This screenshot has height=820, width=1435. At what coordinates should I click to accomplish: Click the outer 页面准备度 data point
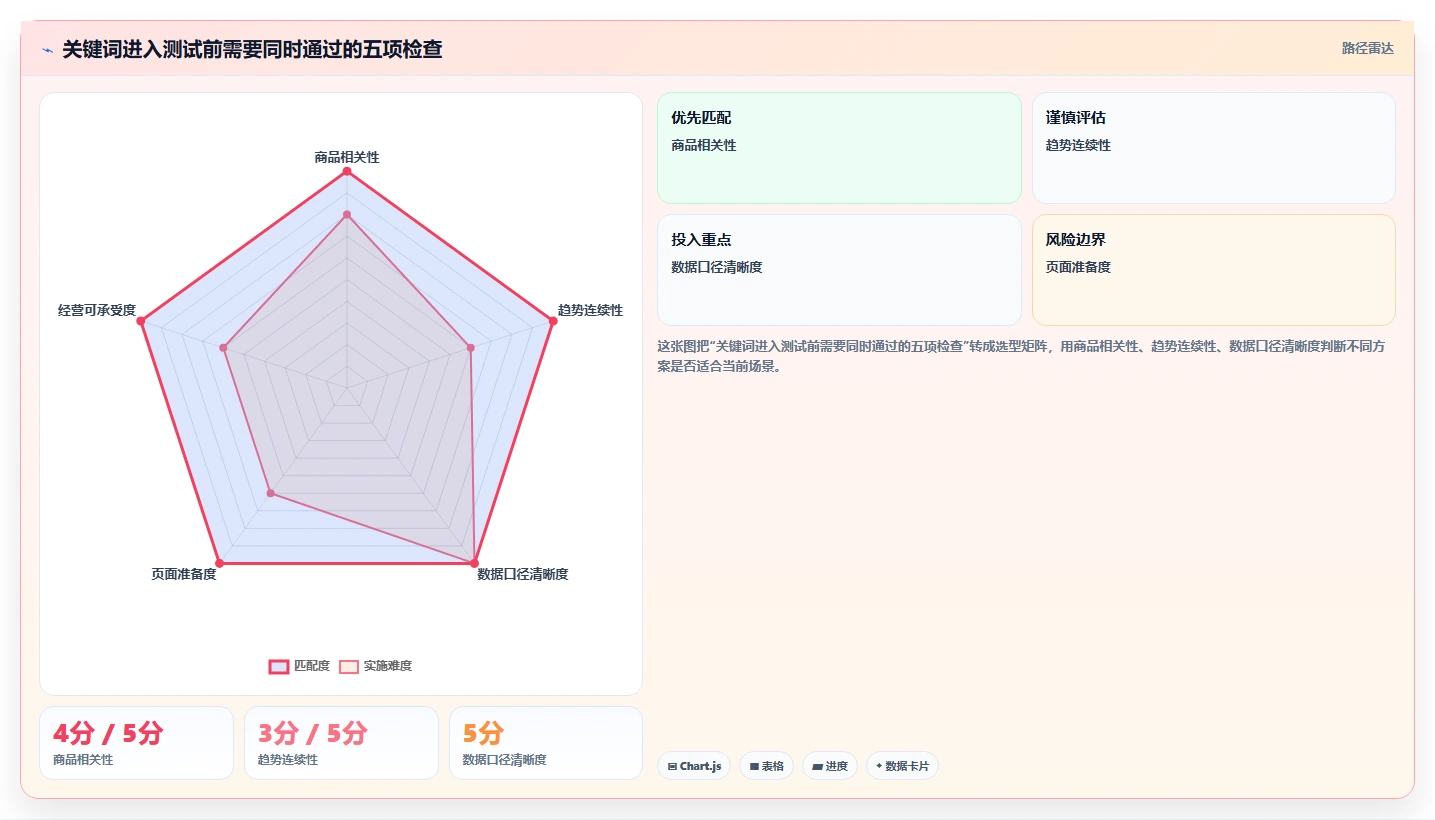click(219, 563)
